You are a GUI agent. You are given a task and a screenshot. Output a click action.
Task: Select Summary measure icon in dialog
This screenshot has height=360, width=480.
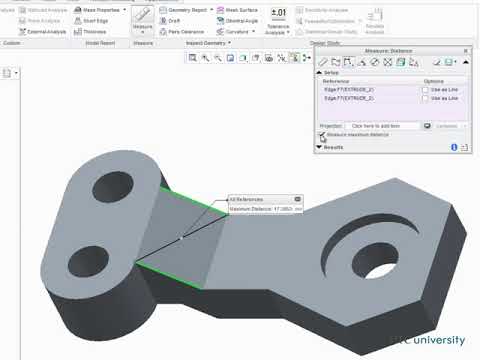[323, 62]
